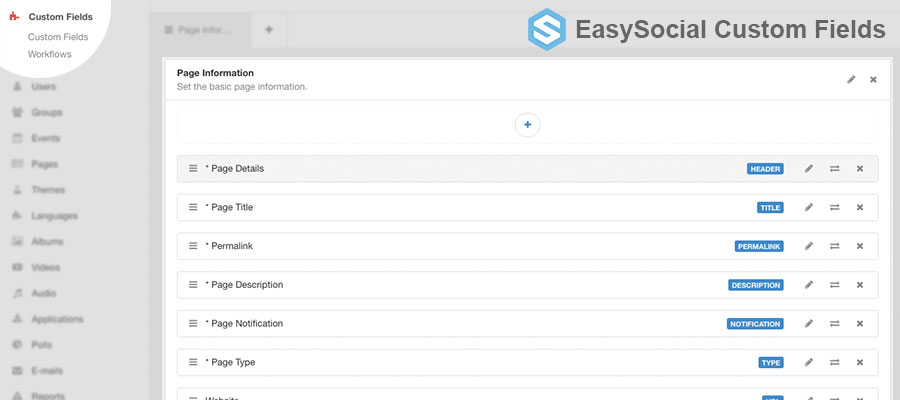
Task: Edit the Page Notification field
Action: (809, 324)
